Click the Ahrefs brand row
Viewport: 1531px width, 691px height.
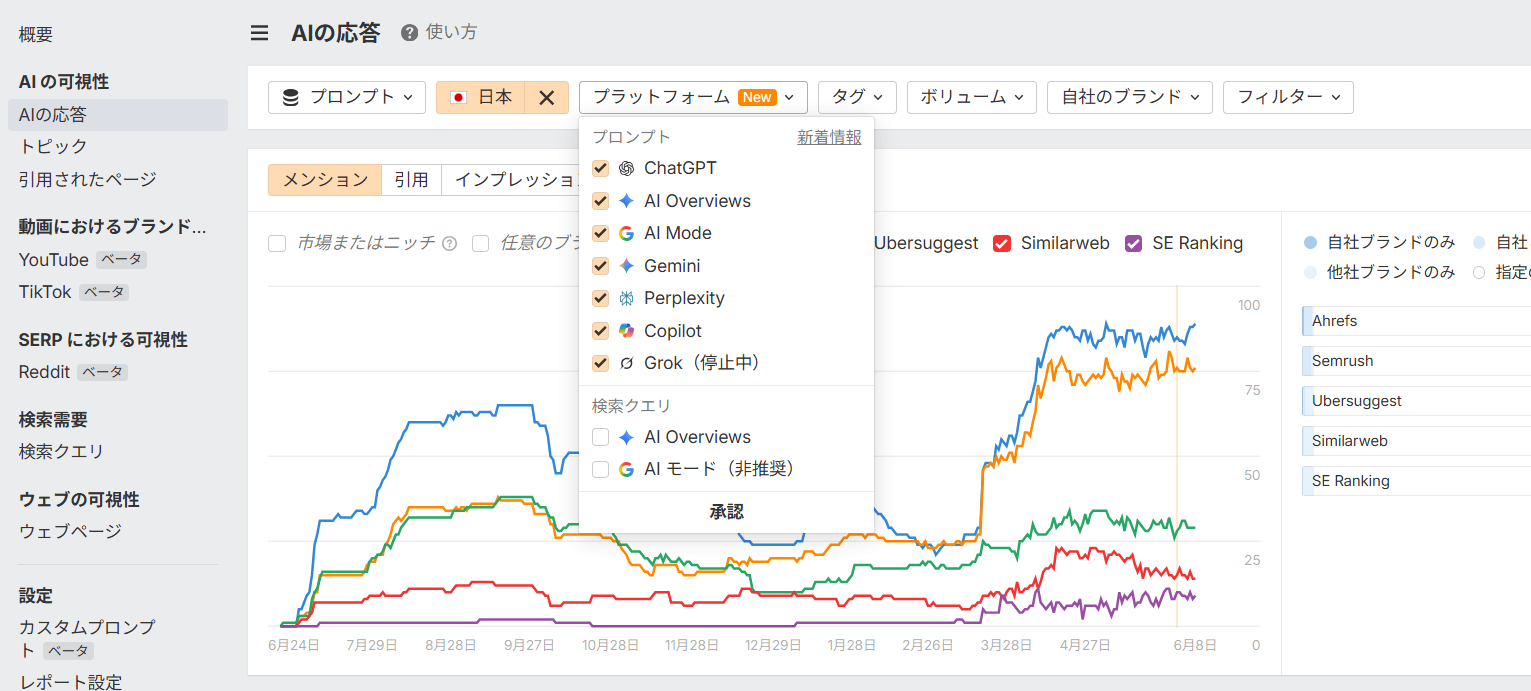point(1416,321)
